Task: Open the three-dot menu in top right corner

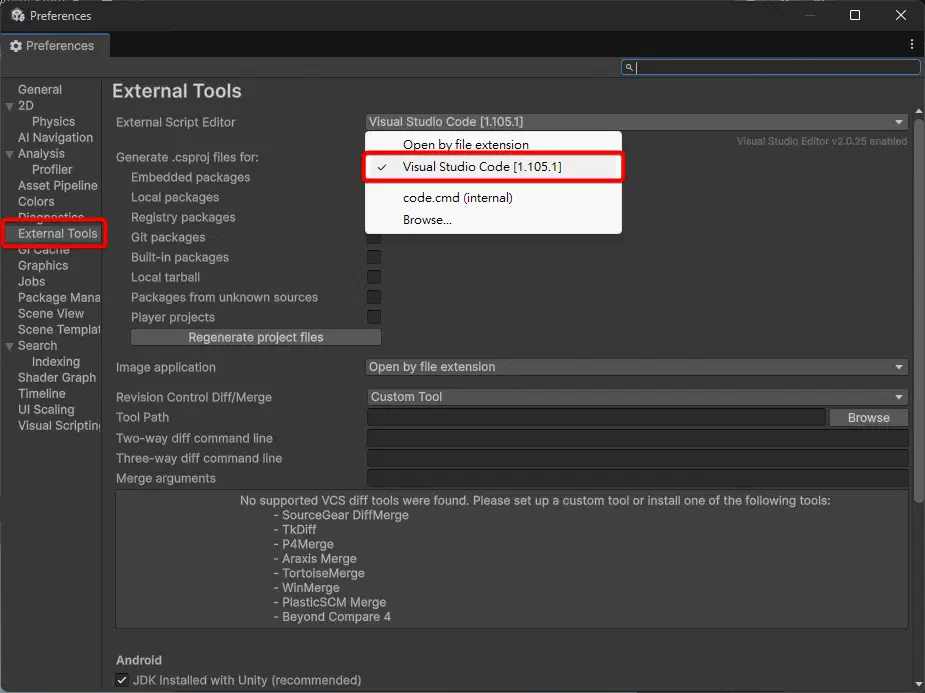Action: pos(911,45)
